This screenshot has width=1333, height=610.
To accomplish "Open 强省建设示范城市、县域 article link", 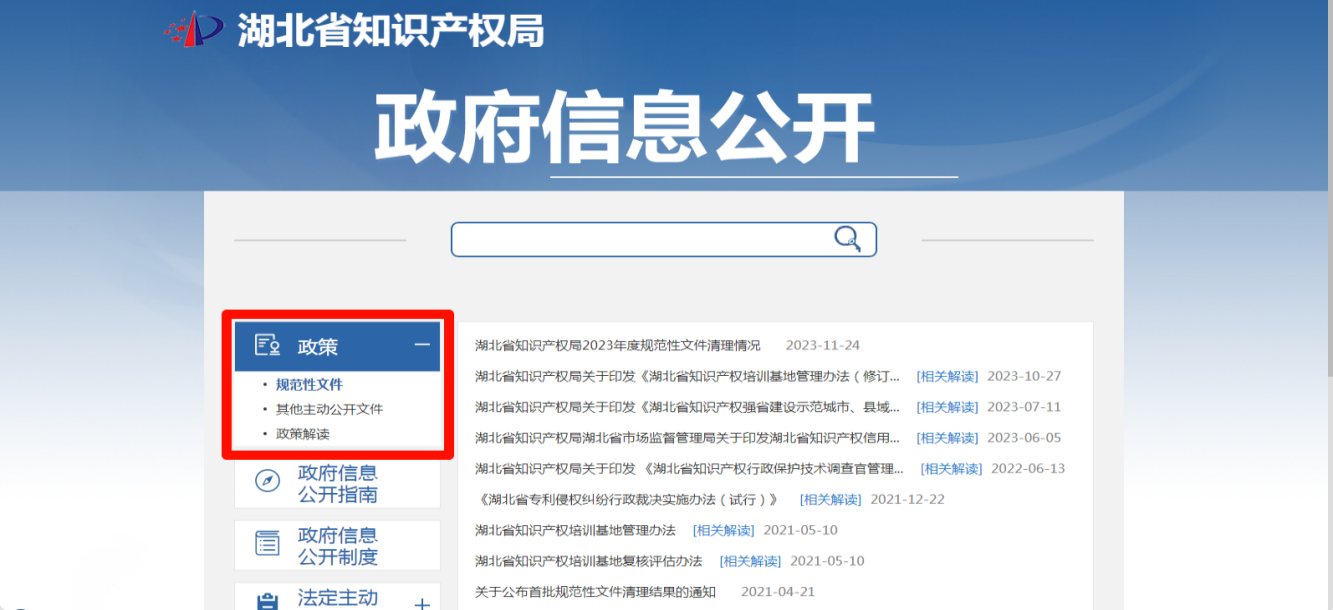I will point(688,407).
